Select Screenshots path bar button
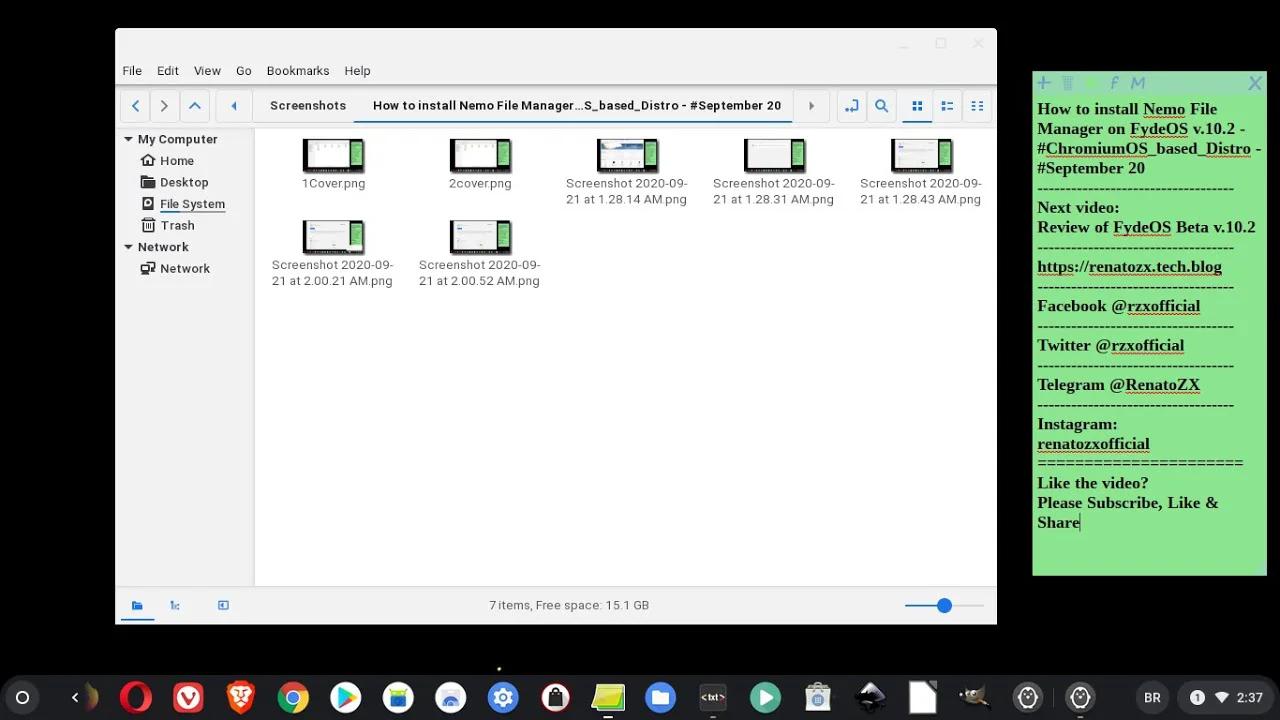Image resolution: width=1280 pixels, height=720 pixels. pyautogui.click(x=308, y=105)
